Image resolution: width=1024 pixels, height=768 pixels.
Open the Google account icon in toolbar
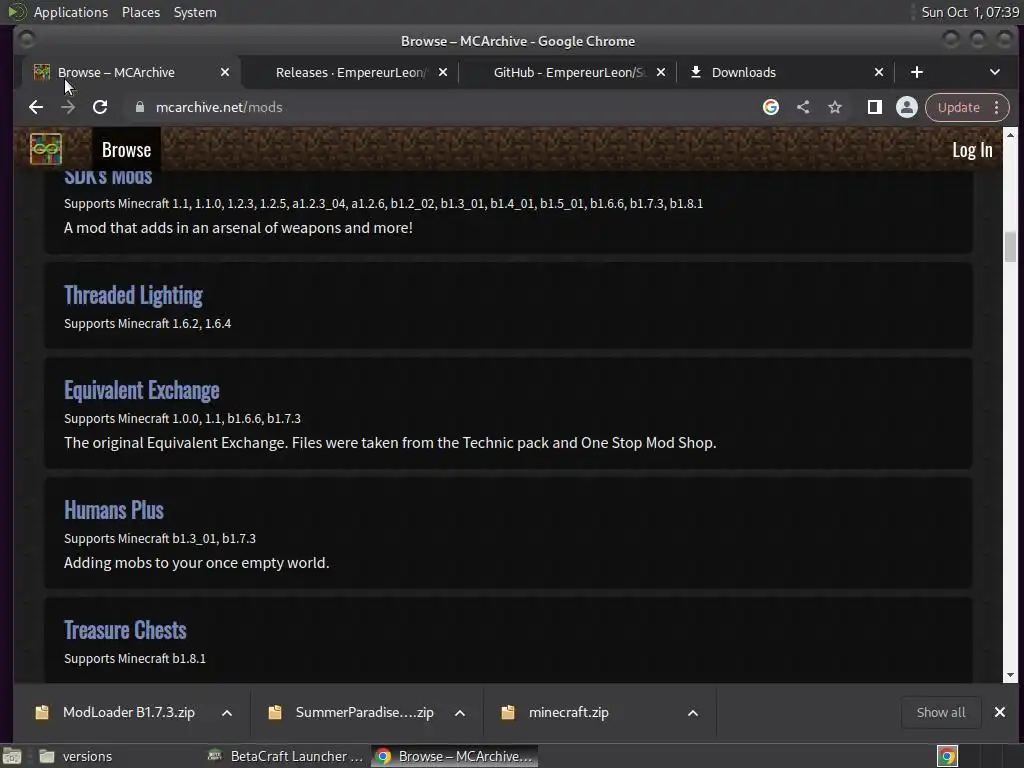[771, 107]
